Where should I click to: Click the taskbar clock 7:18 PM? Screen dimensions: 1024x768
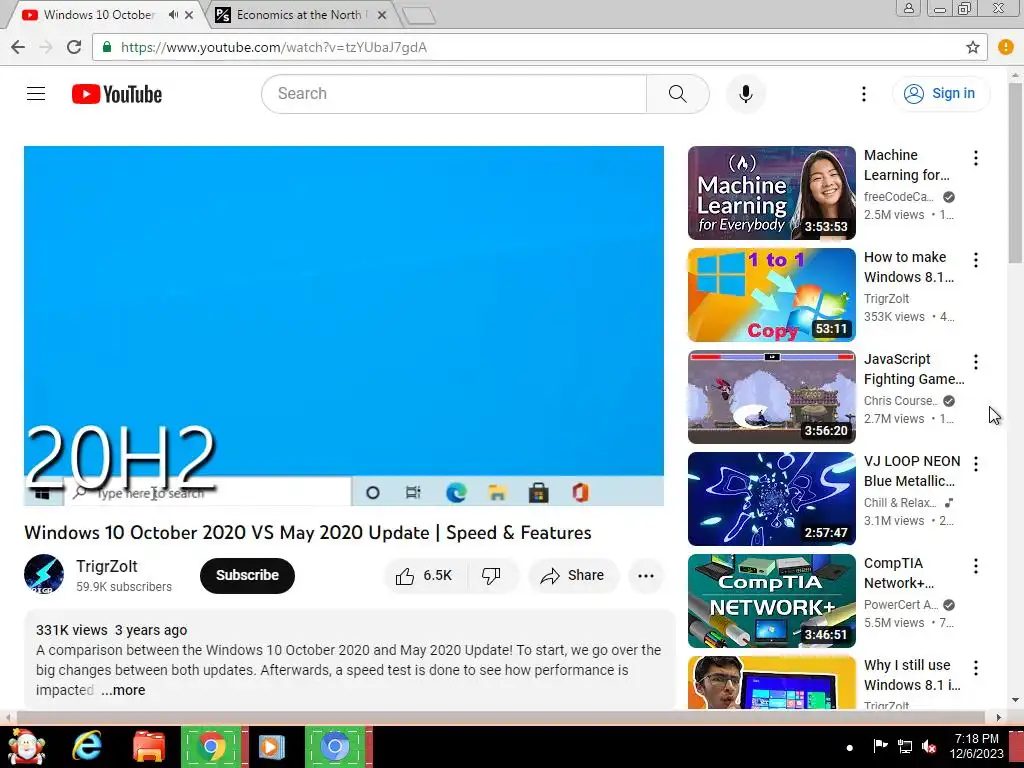pos(976,739)
